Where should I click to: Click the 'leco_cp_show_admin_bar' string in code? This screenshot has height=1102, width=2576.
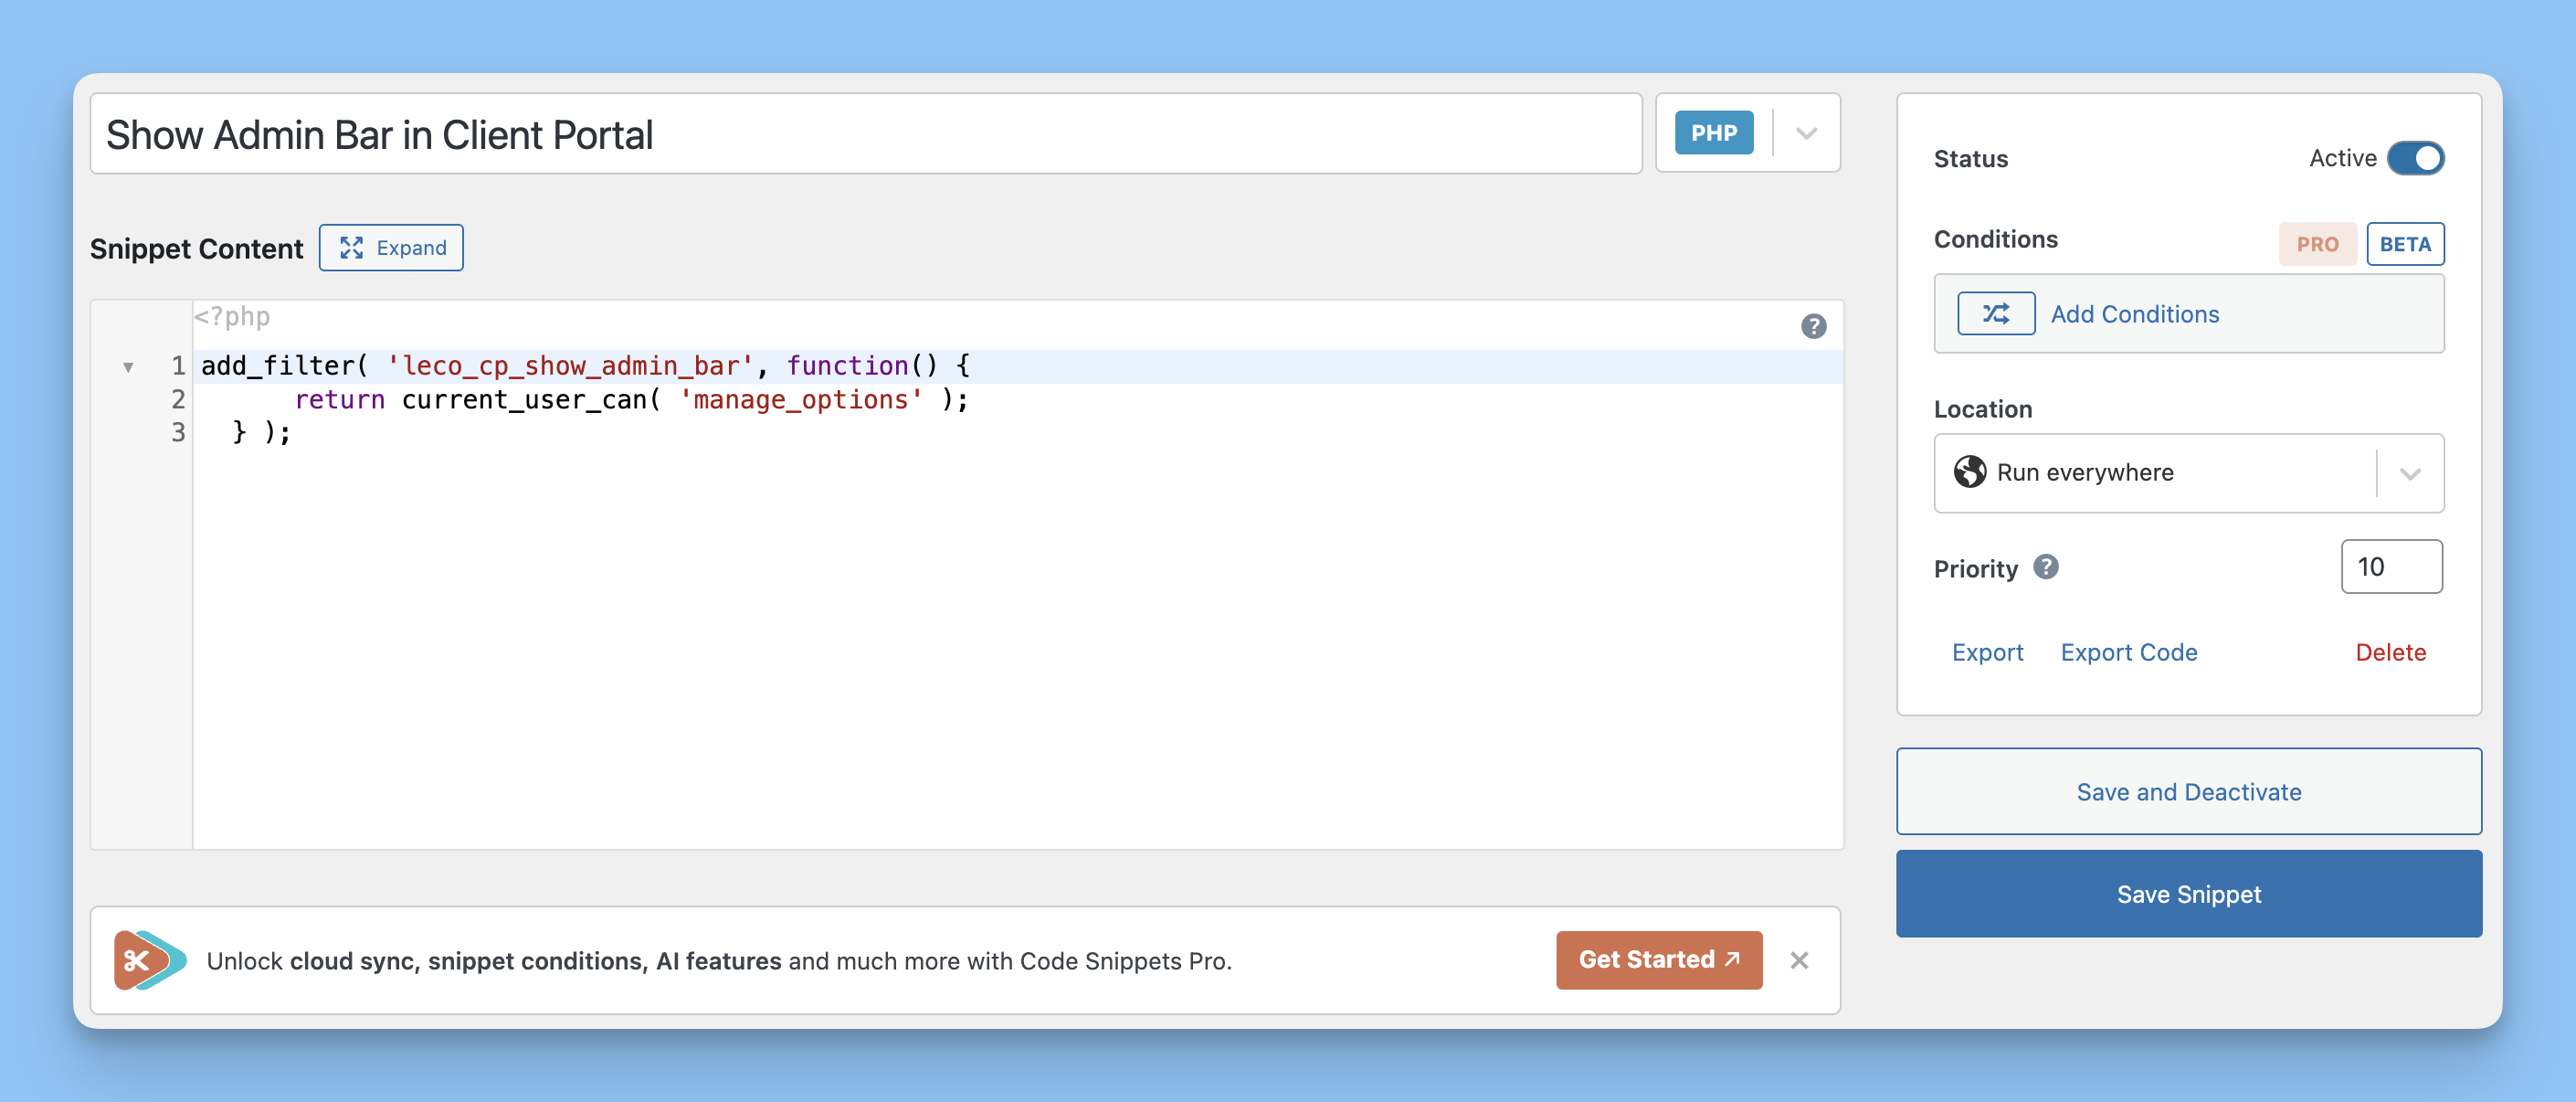(x=570, y=366)
